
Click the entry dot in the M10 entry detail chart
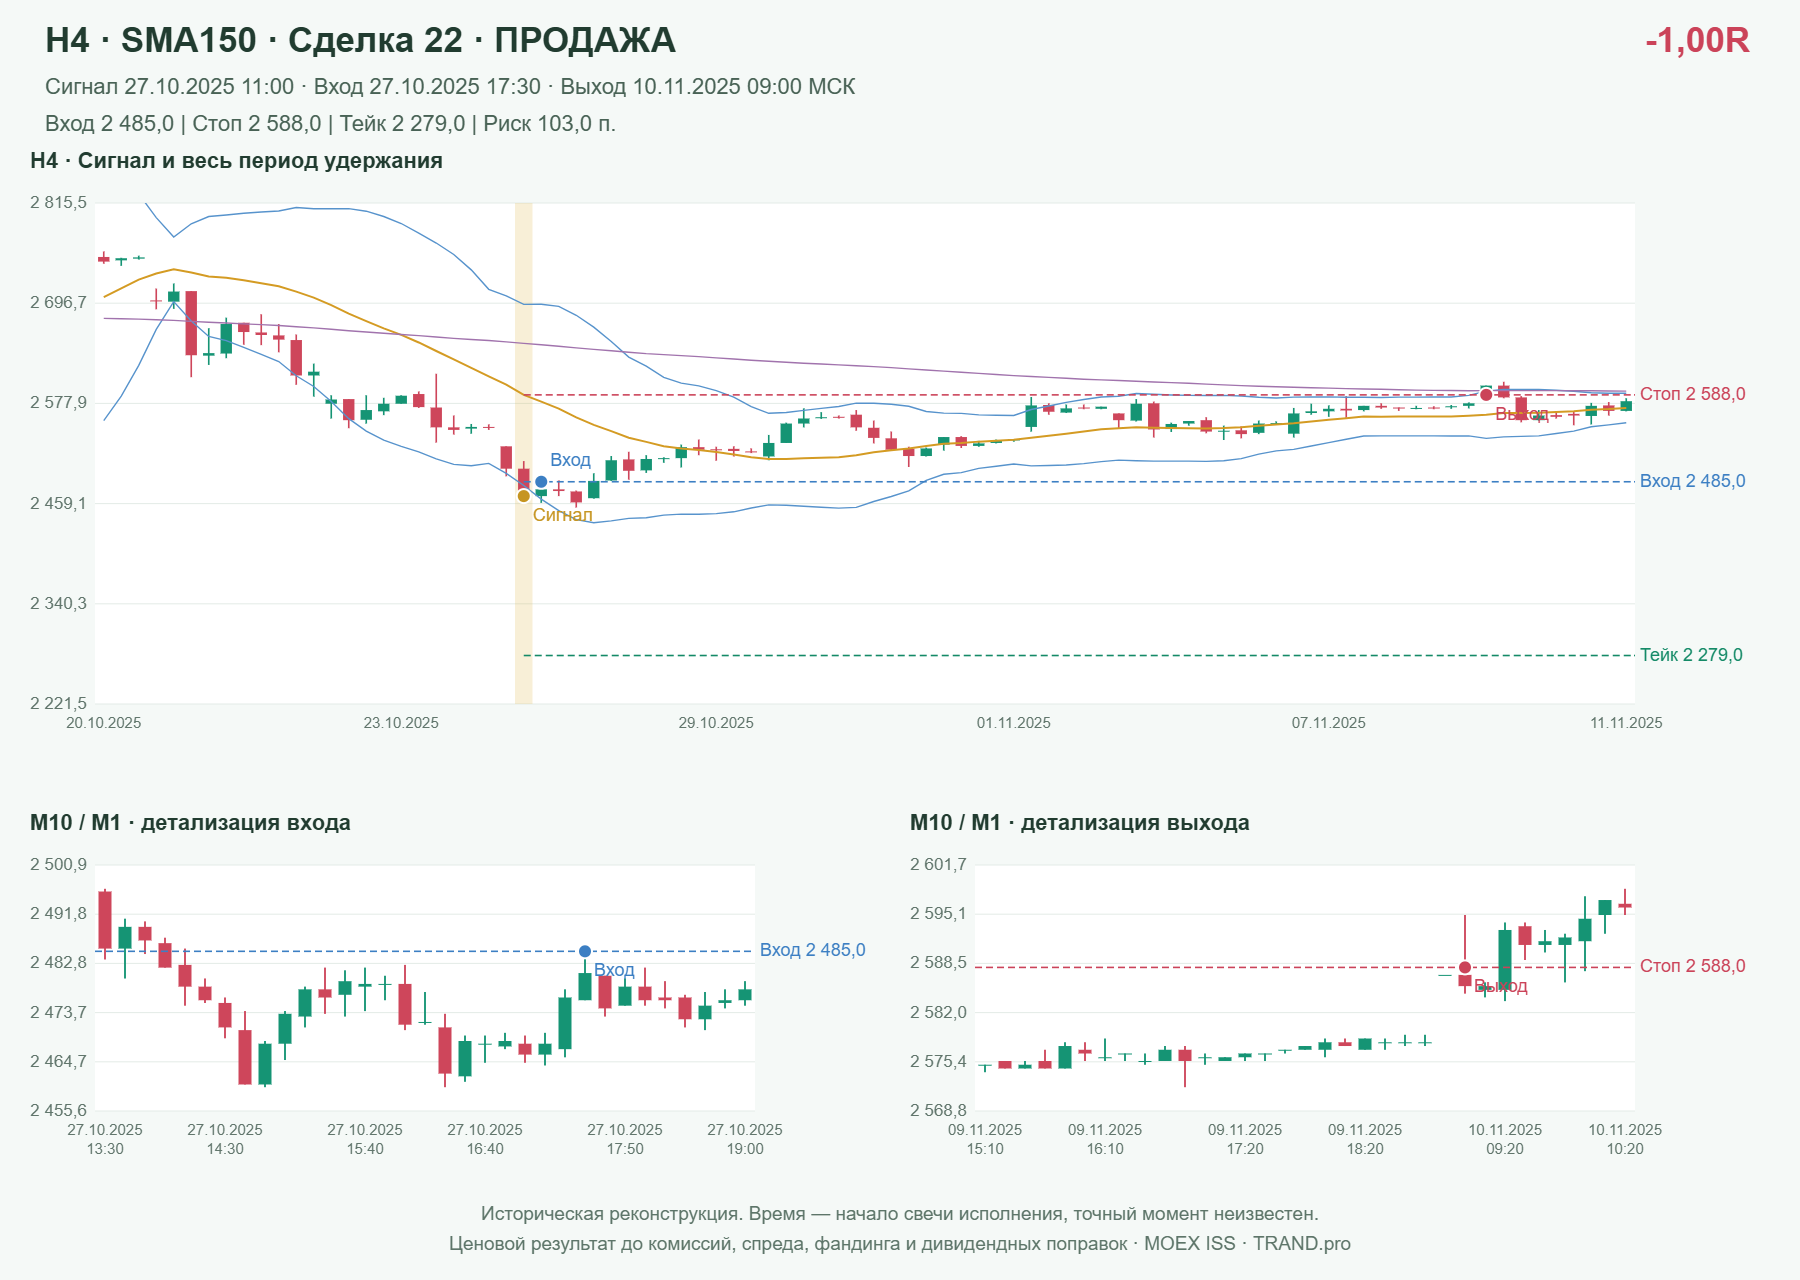585,951
